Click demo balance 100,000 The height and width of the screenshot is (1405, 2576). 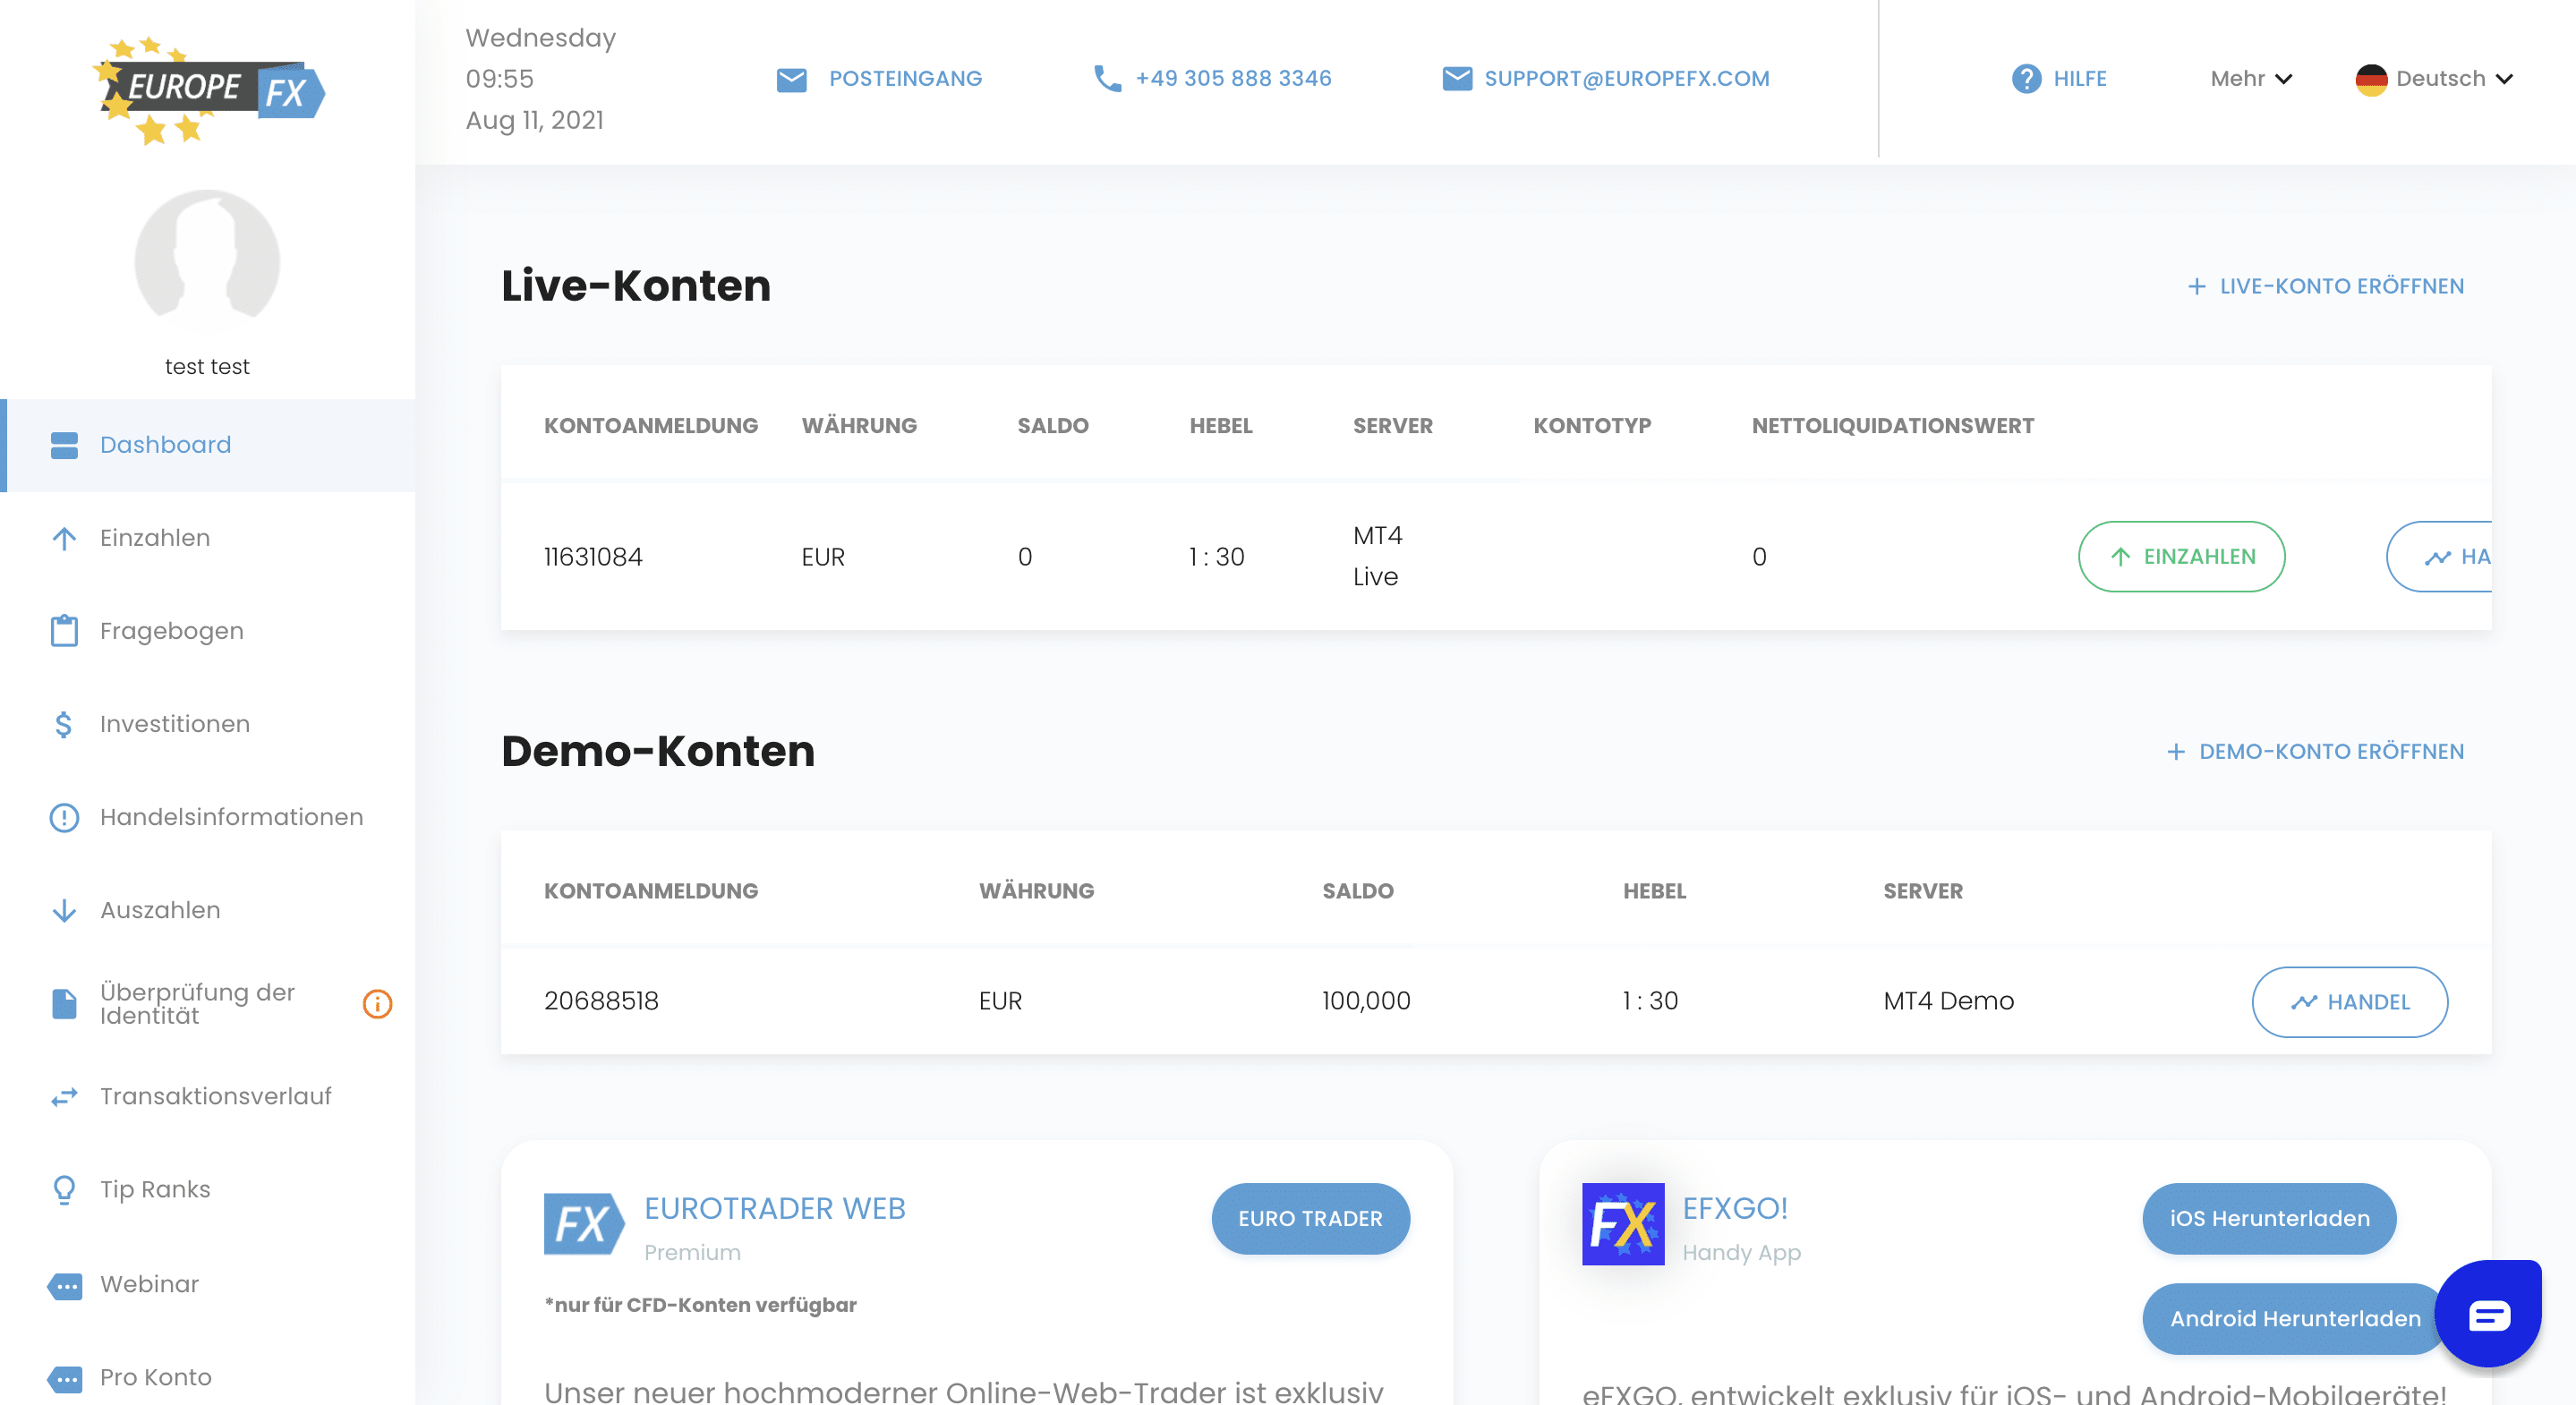1366,1001
